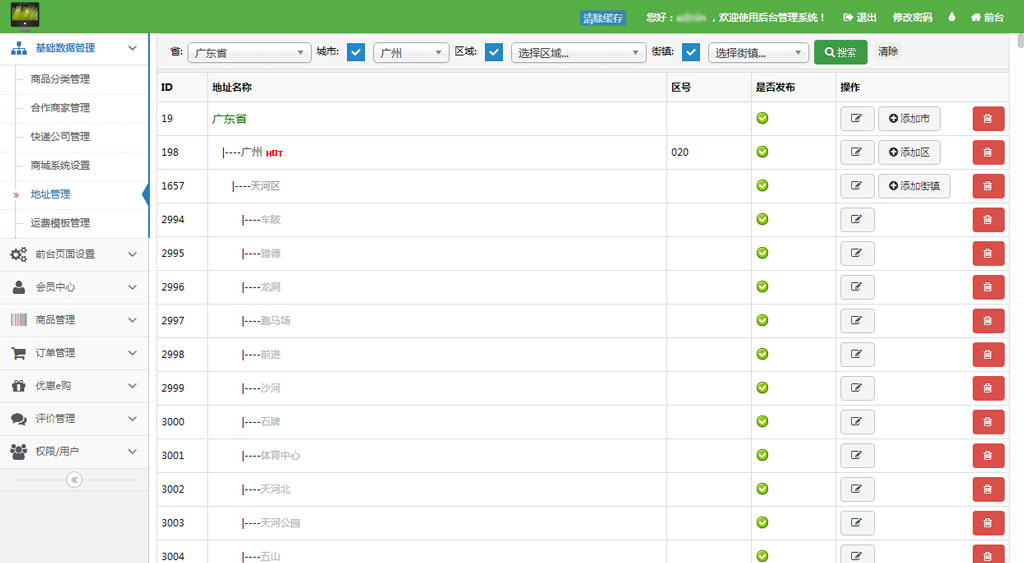Open 商城系统设置 in sidebar
The width and height of the screenshot is (1024, 563).
click(x=60, y=165)
